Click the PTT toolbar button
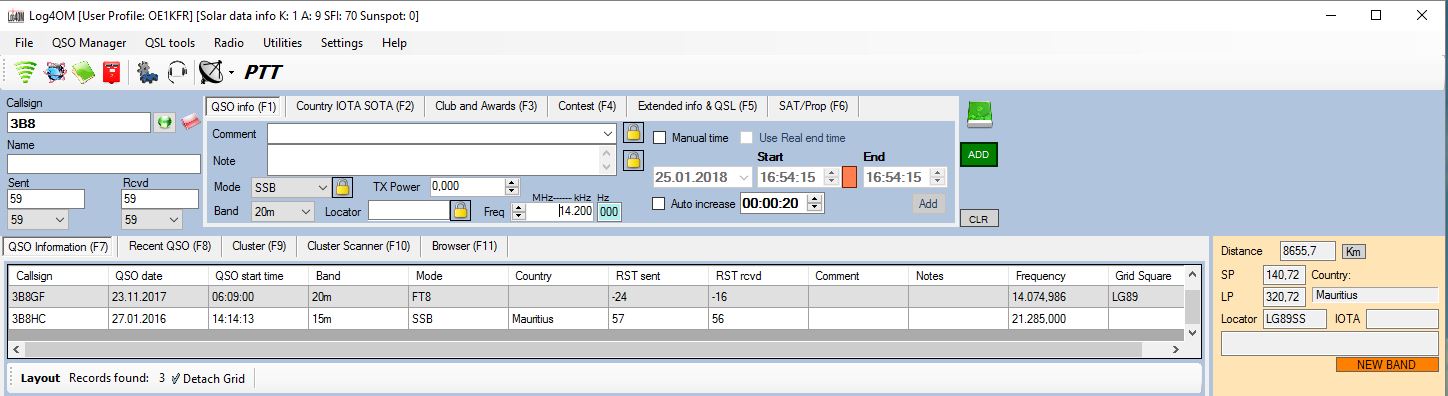The width and height of the screenshot is (1448, 396). pos(263,72)
